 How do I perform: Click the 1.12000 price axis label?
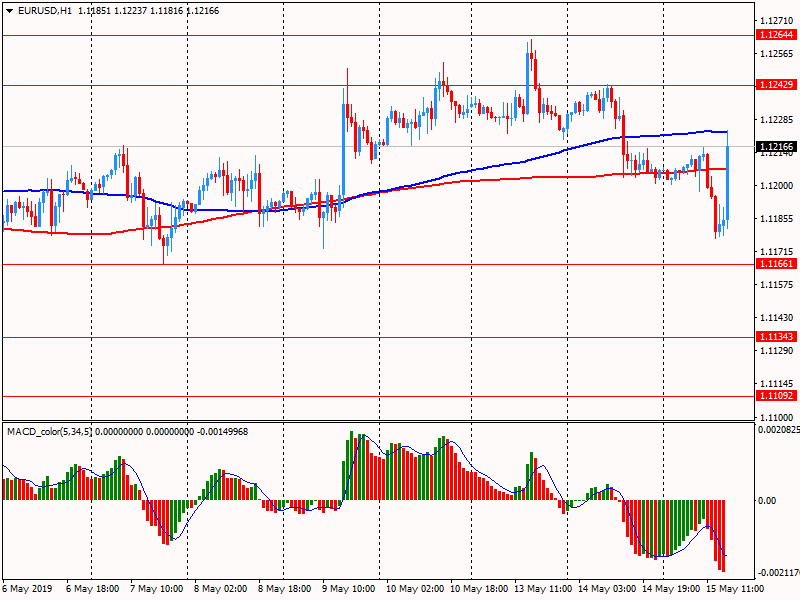776,186
